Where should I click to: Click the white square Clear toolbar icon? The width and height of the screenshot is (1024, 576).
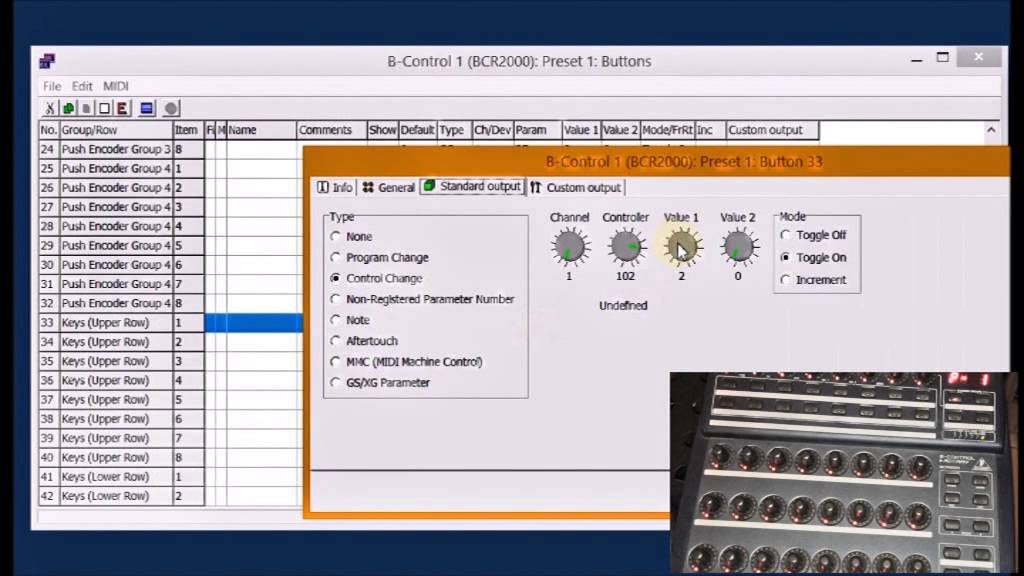104,108
